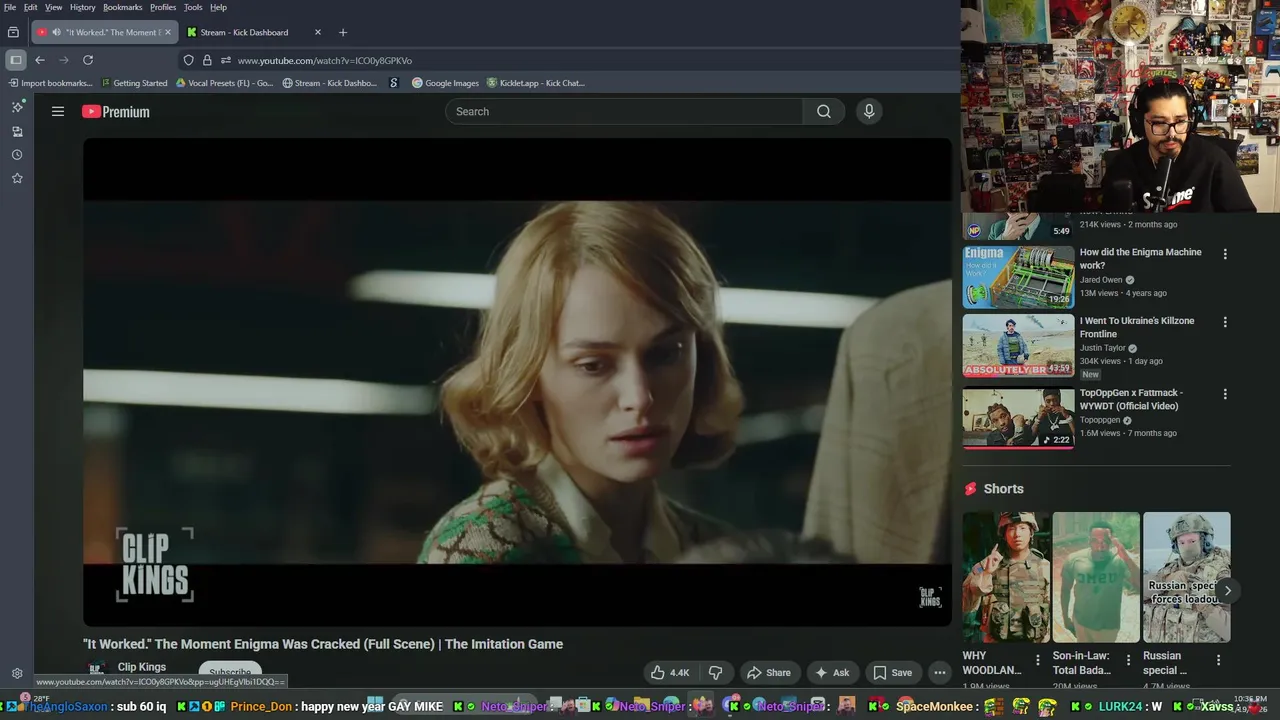Open the Ask AI button
Image resolution: width=1280 pixels, height=720 pixels.
click(x=832, y=673)
